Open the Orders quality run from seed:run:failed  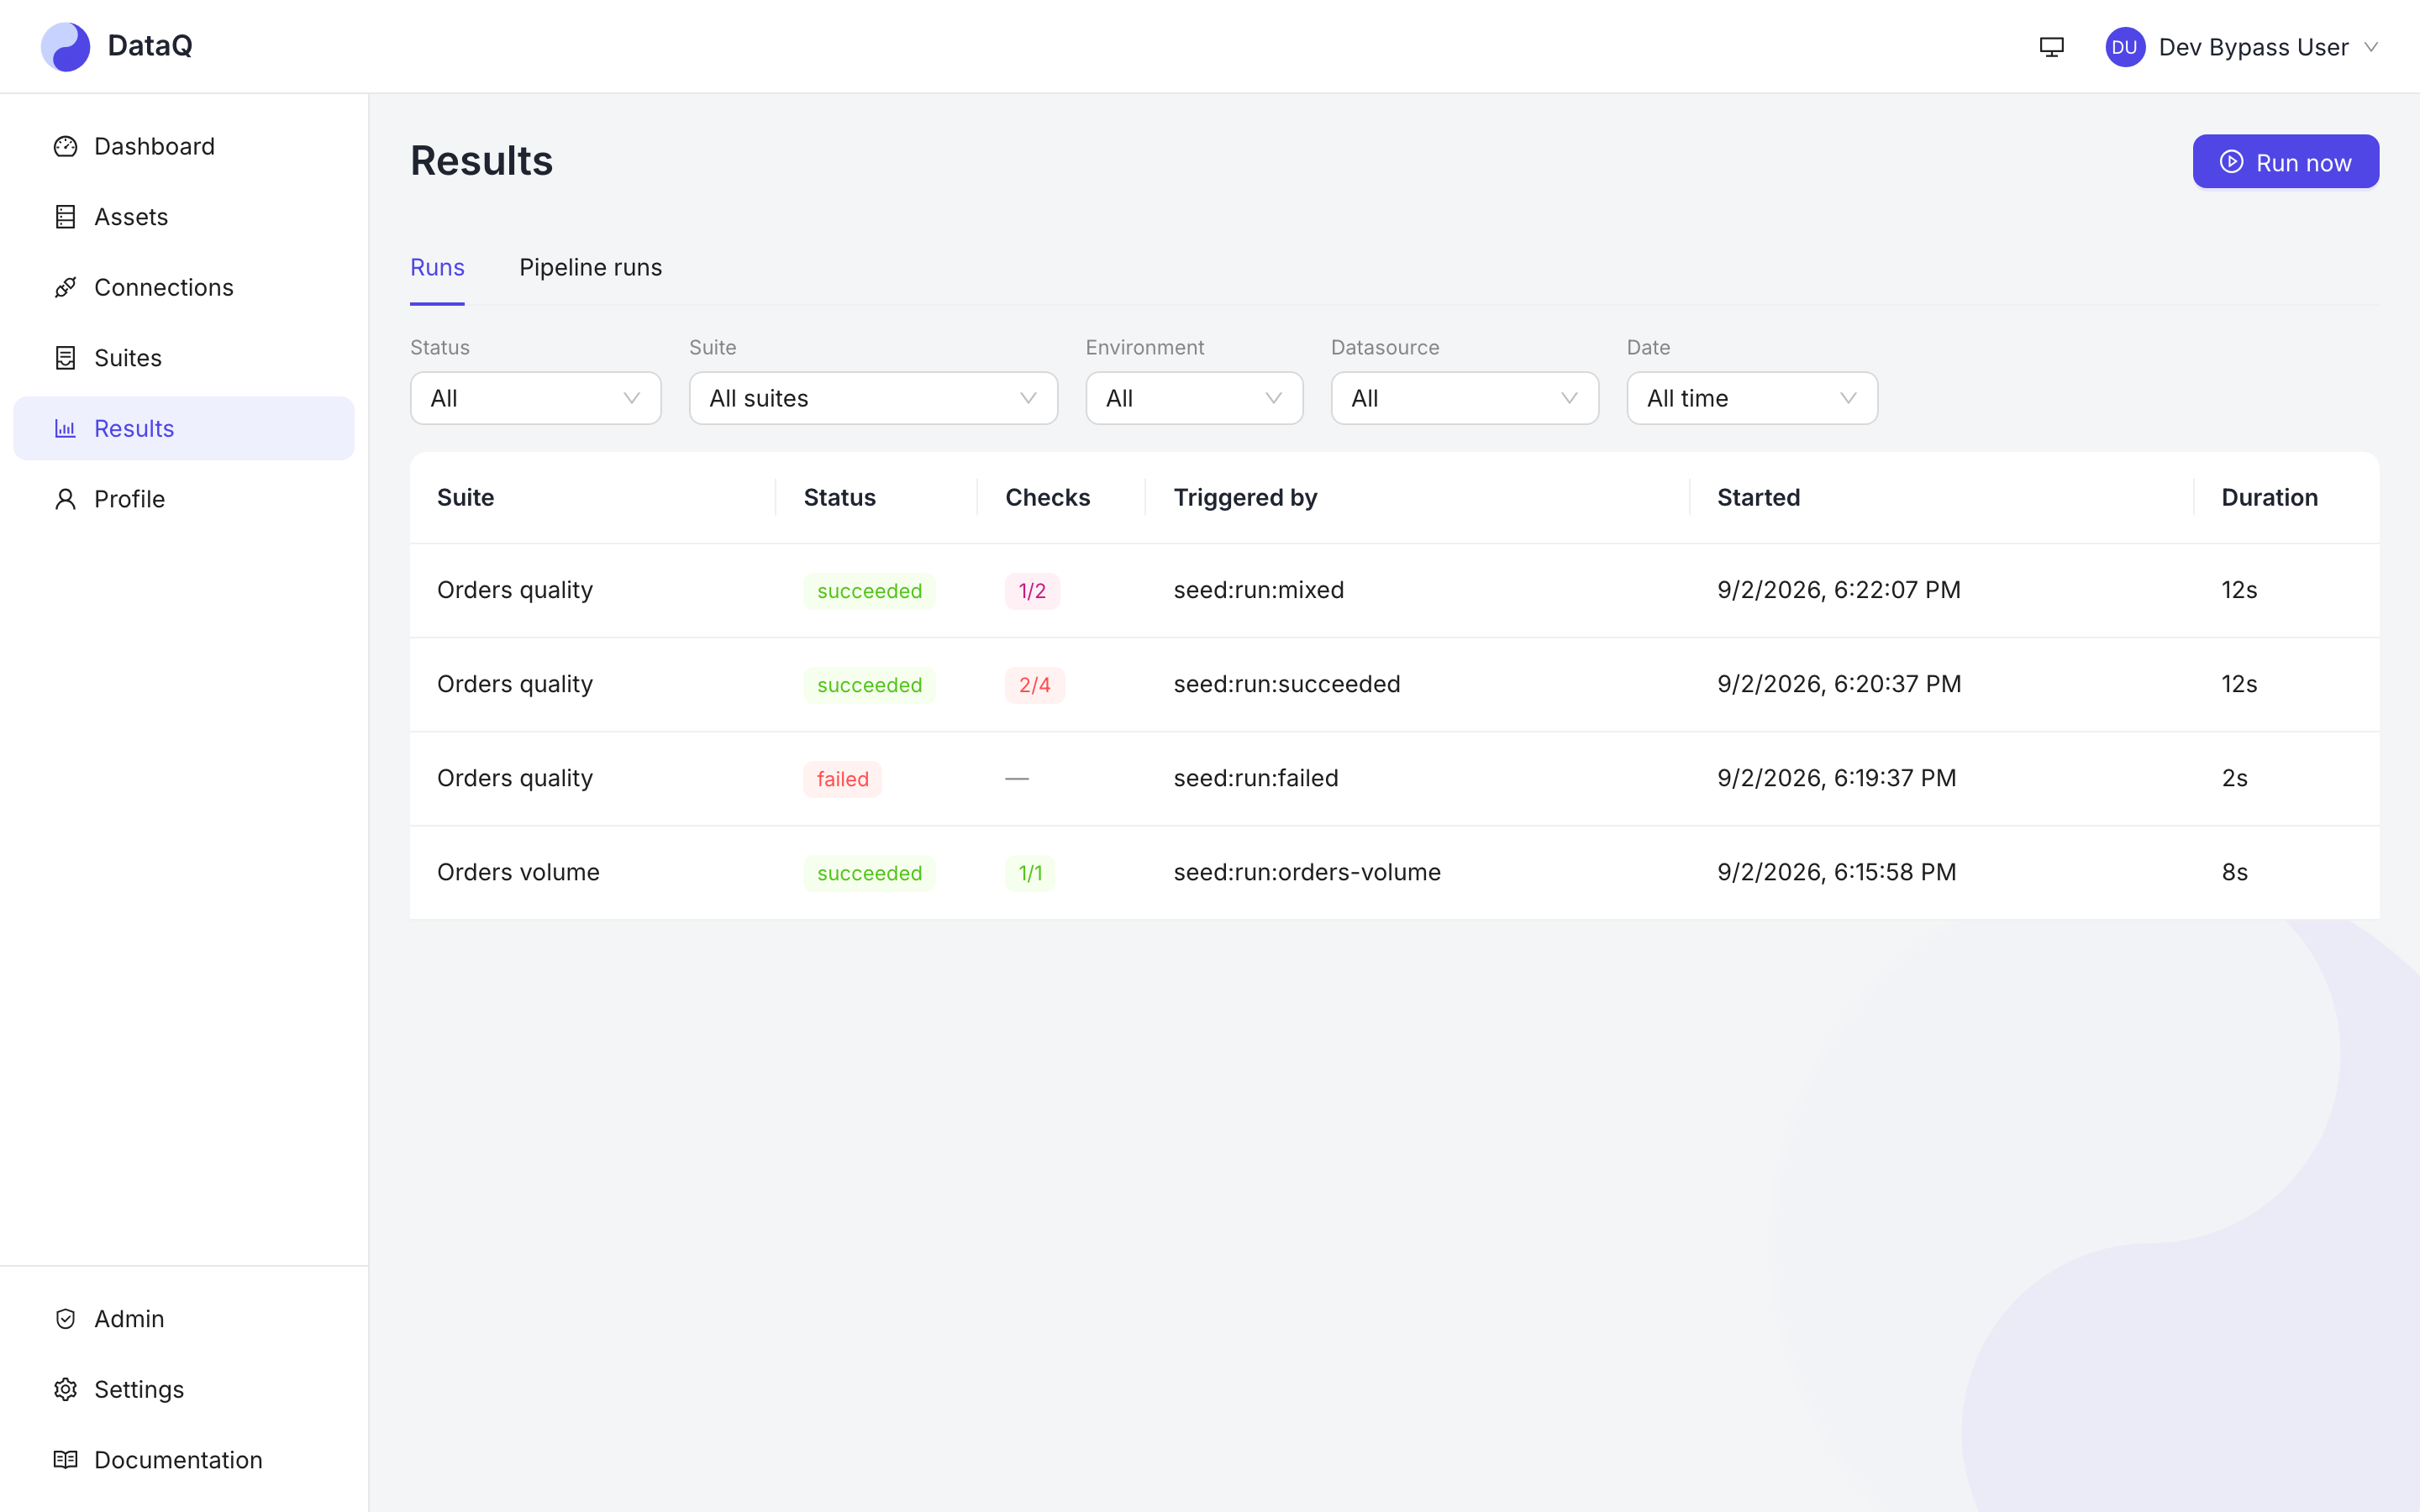(1394, 779)
